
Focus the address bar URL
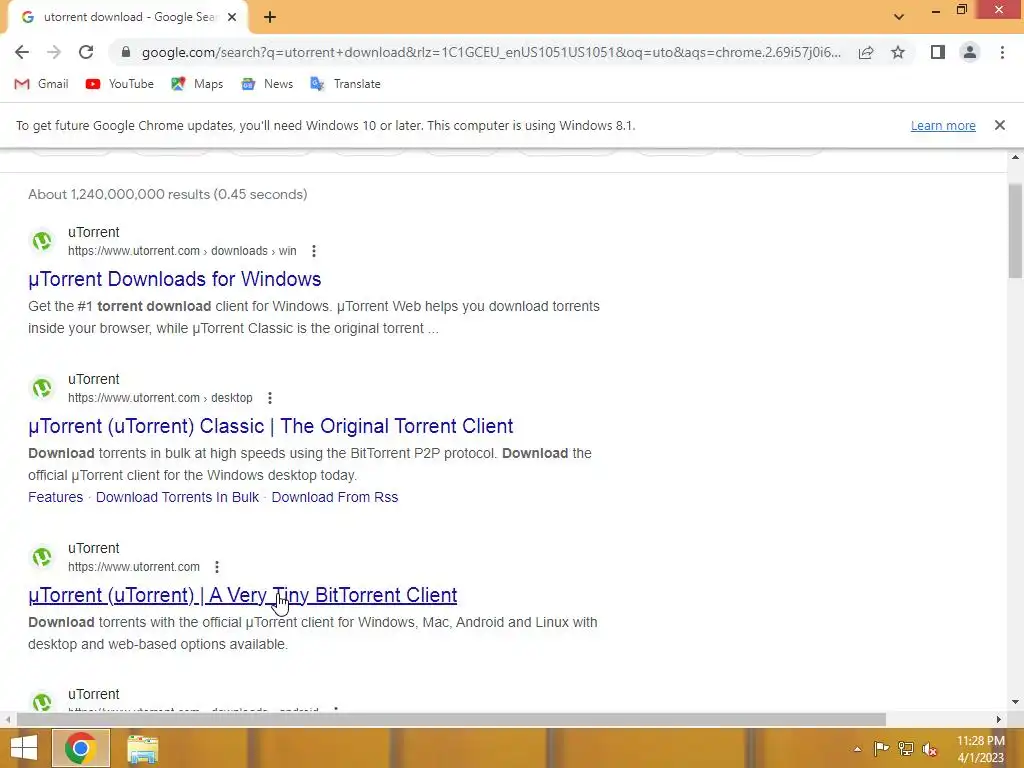pyautogui.click(x=491, y=52)
